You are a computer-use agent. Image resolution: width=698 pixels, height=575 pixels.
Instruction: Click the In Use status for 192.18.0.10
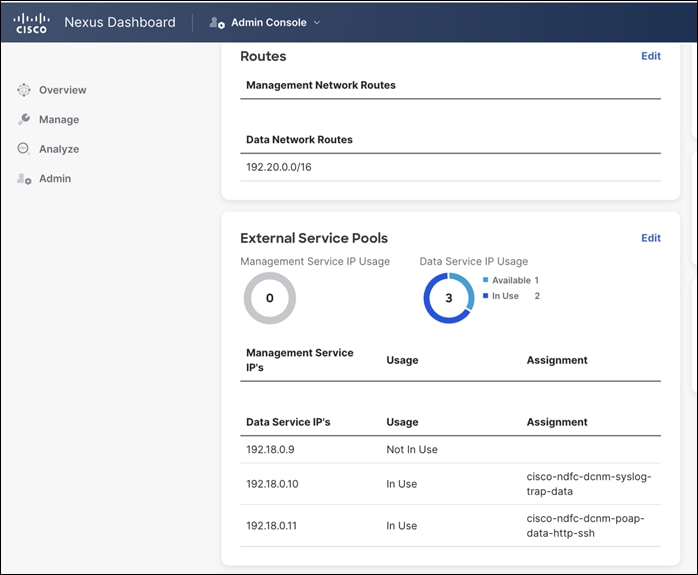tap(402, 484)
